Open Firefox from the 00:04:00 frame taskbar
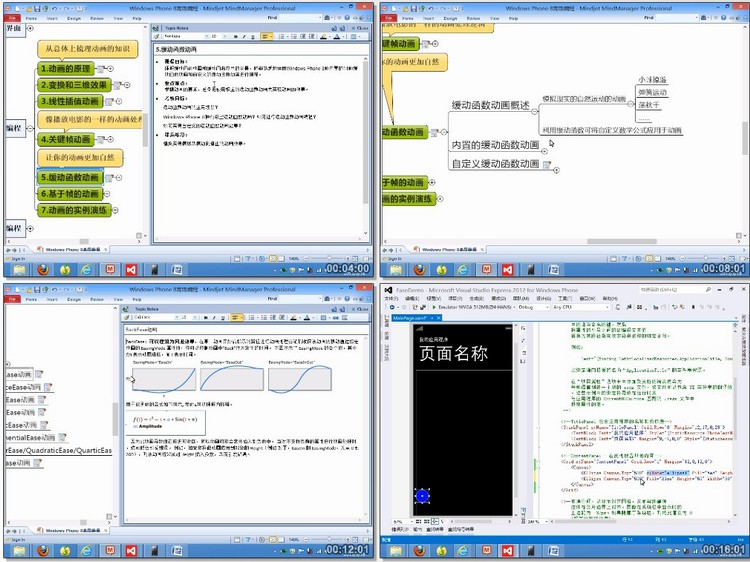This screenshot has height=562, width=750. click(43, 270)
